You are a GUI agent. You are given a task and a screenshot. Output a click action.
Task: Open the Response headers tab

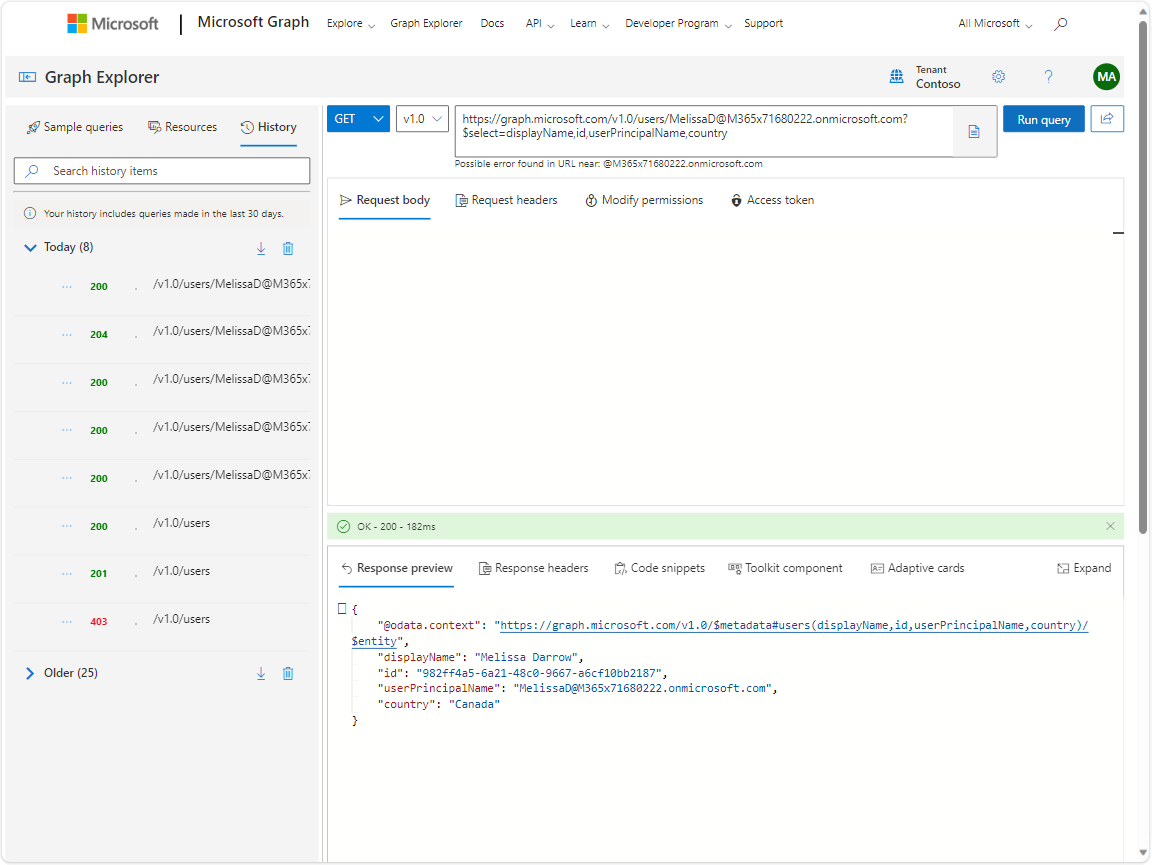click(533, 568)
